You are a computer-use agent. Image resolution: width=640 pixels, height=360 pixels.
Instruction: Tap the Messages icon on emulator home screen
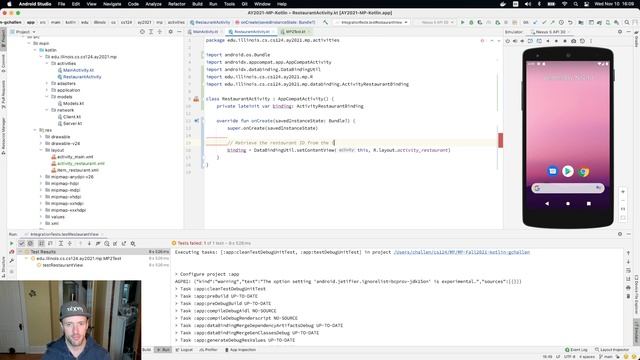[552, 171]
